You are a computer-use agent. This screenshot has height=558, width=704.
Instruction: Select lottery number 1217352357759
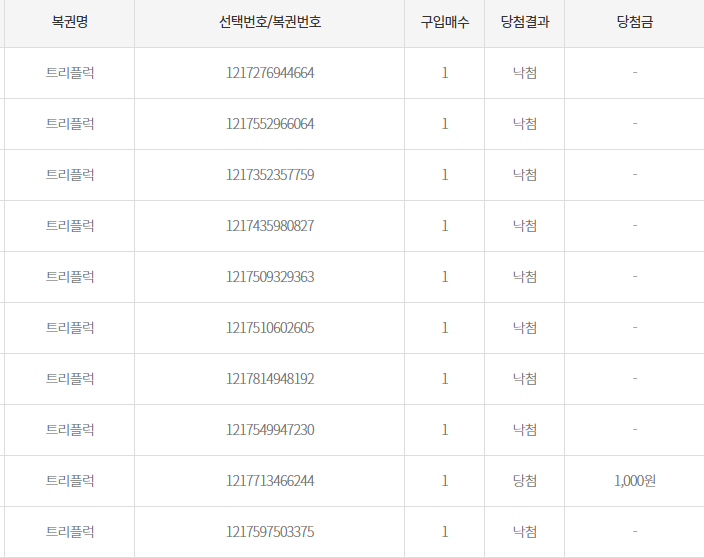pos(270,175)
